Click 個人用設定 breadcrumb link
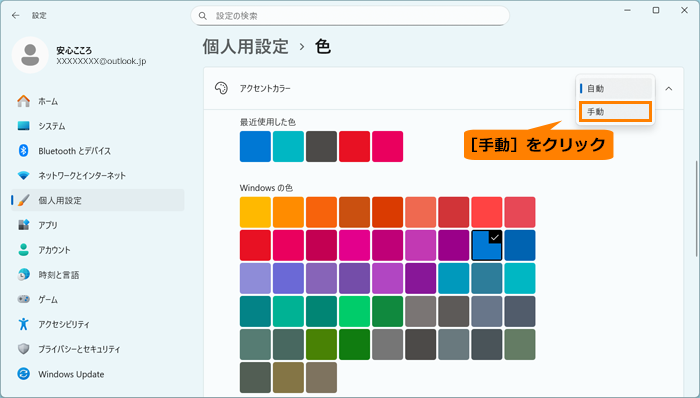The height and width of the screenshot is (398, 700). click(x=246, y=46)
